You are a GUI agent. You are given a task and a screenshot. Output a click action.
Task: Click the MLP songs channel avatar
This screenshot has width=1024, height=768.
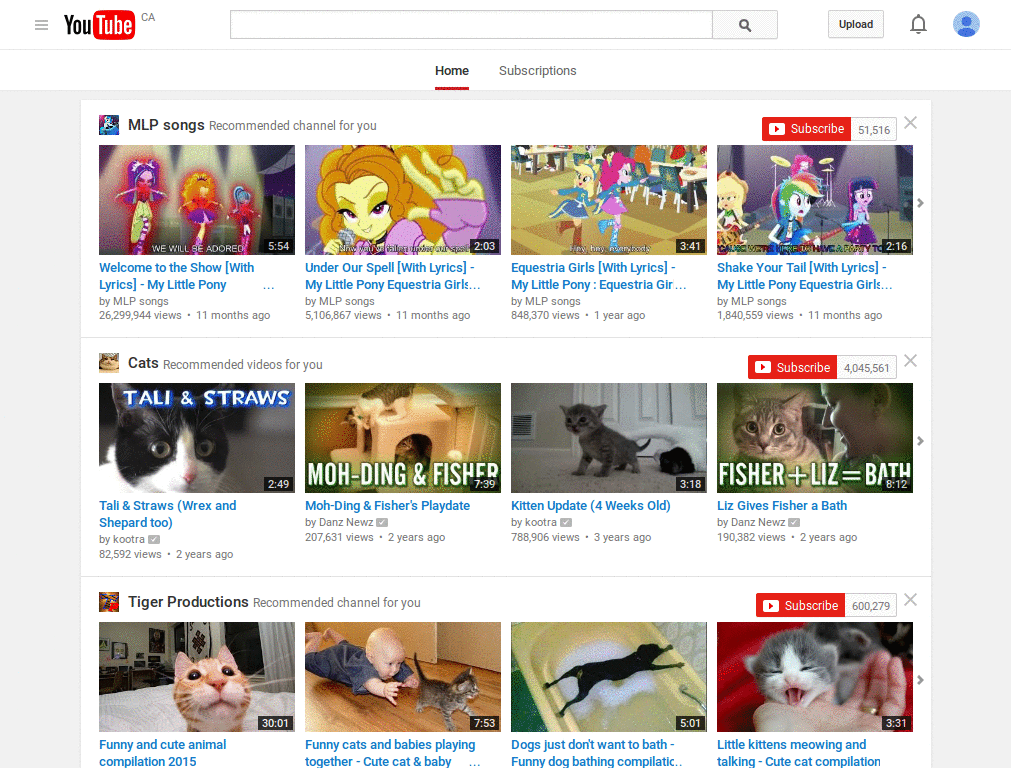[x=109, y=125]
